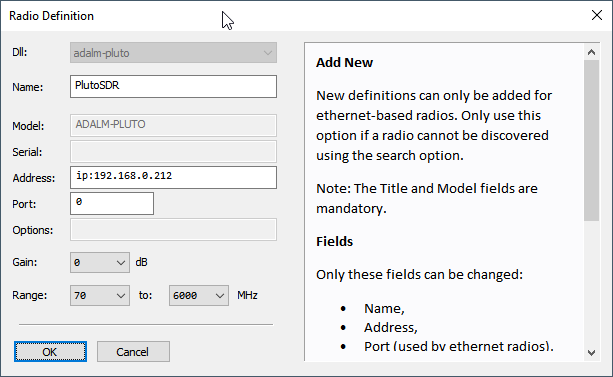This screenshot has height=377, width=613.
Task: Click the 'dB' unit label
Action: click(141, 262)
